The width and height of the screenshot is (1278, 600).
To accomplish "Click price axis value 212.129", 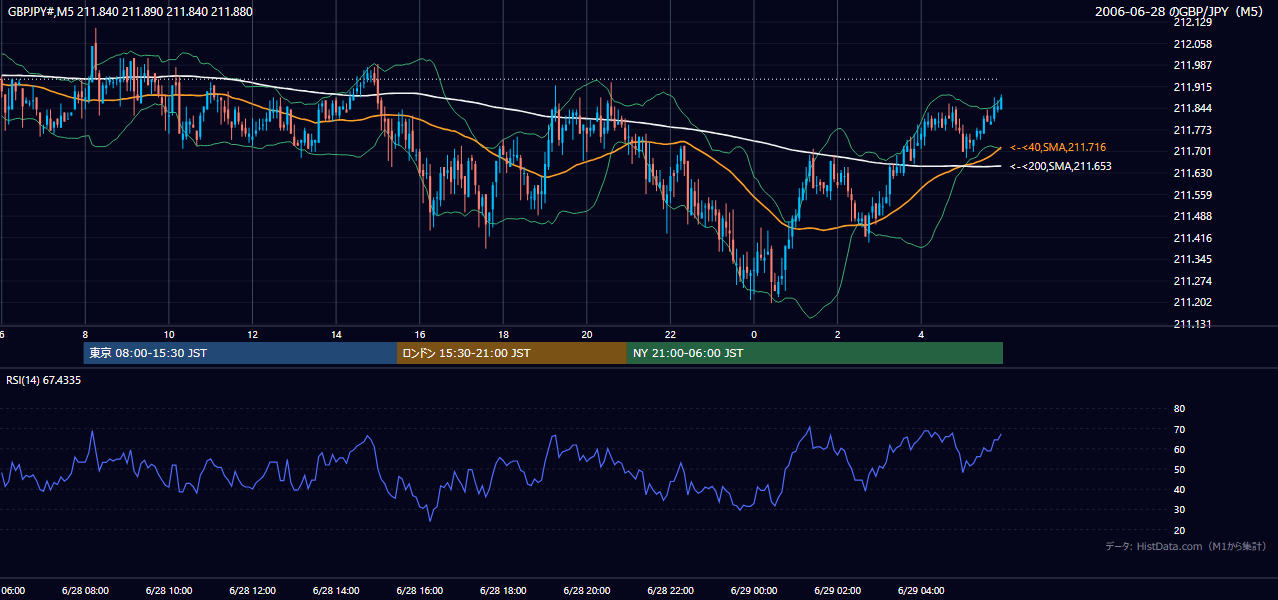I will point(1192,22).
